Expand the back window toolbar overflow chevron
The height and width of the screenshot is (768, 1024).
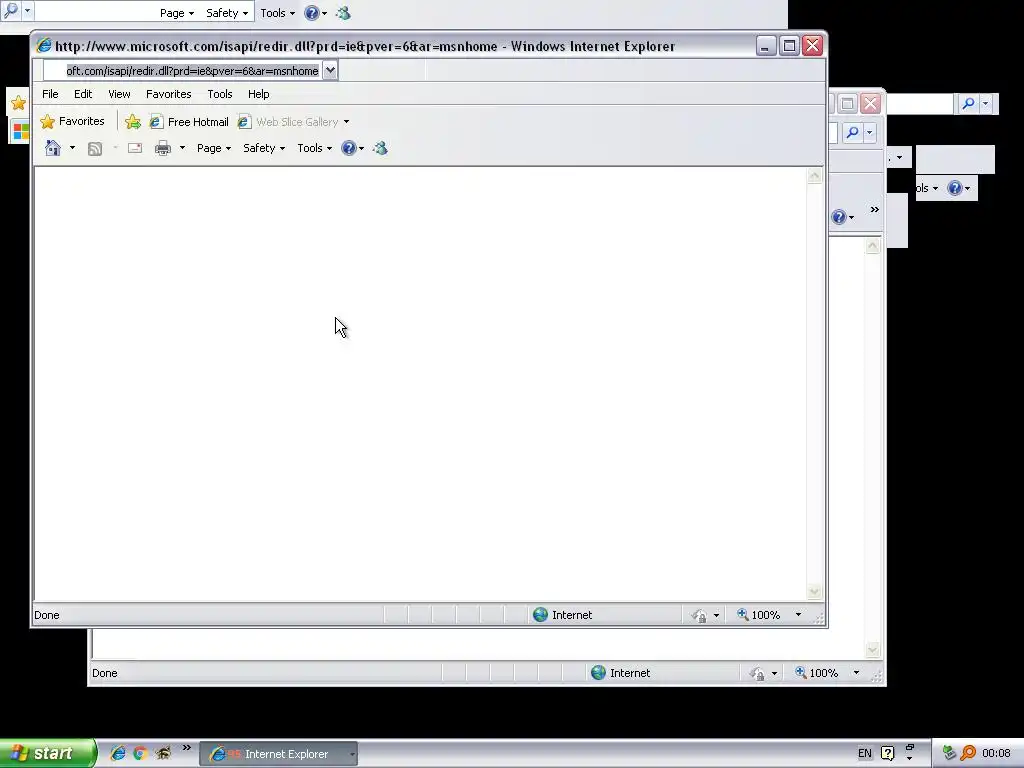pyautogui.click(x=874, y=210)
